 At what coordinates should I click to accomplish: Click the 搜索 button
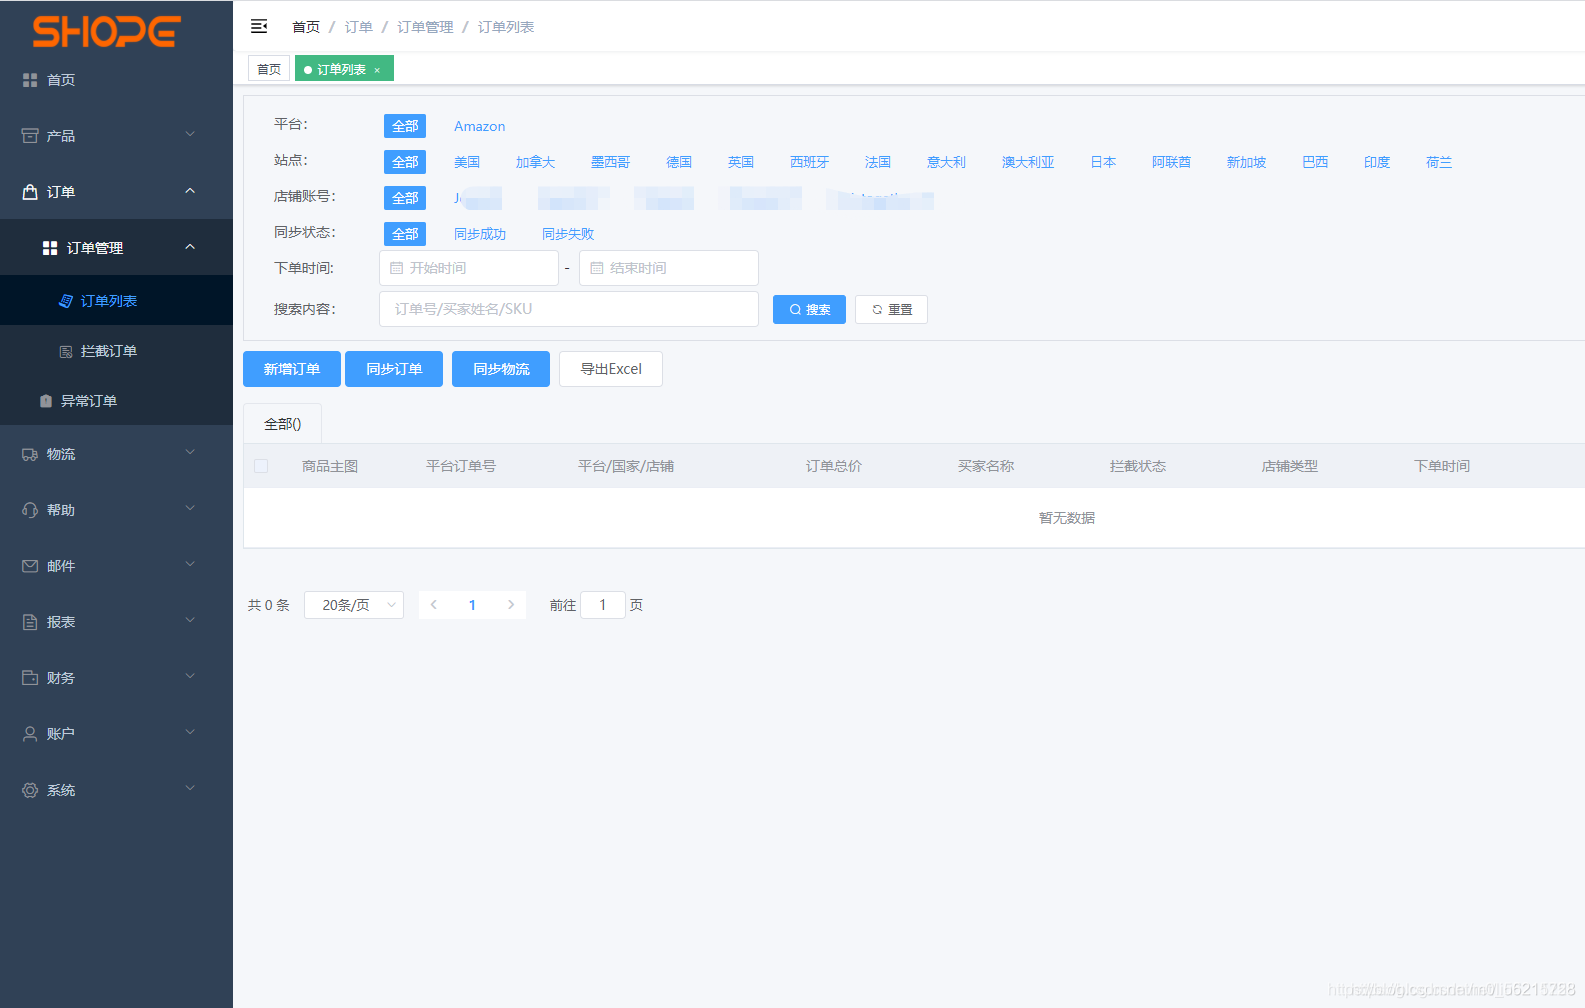point(809,310)
